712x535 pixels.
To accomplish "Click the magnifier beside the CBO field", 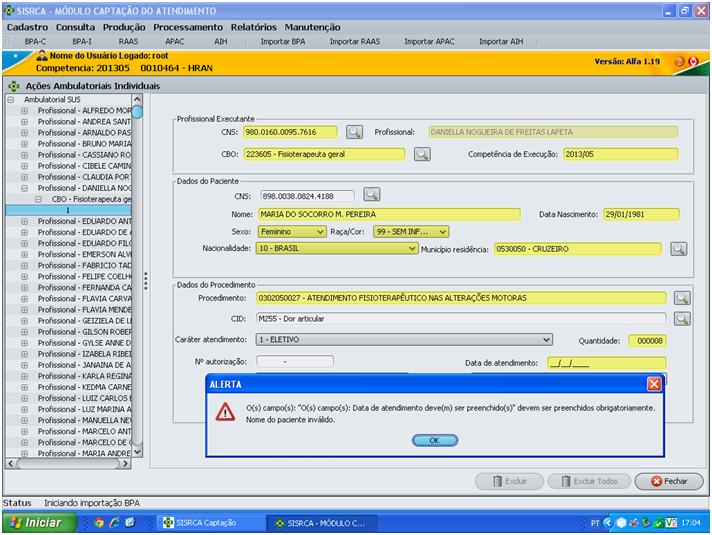I will [422, 154].
